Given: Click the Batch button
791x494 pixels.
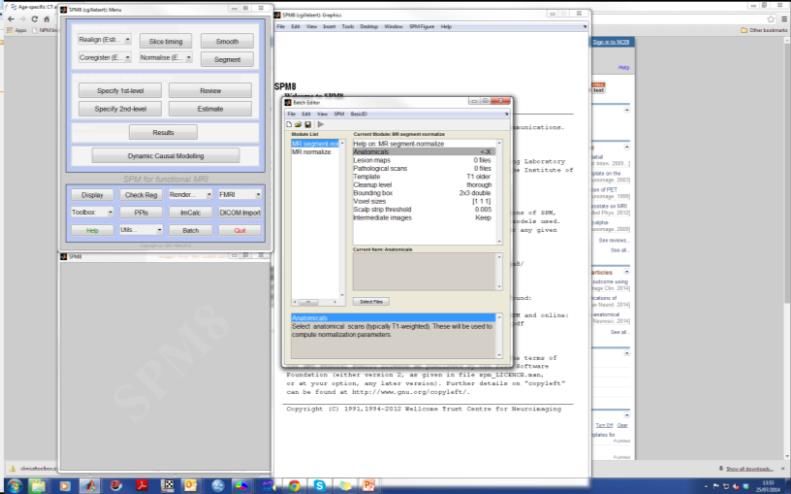Looking at the screenshot, I should pyautogui.click(x=190, y=230).
